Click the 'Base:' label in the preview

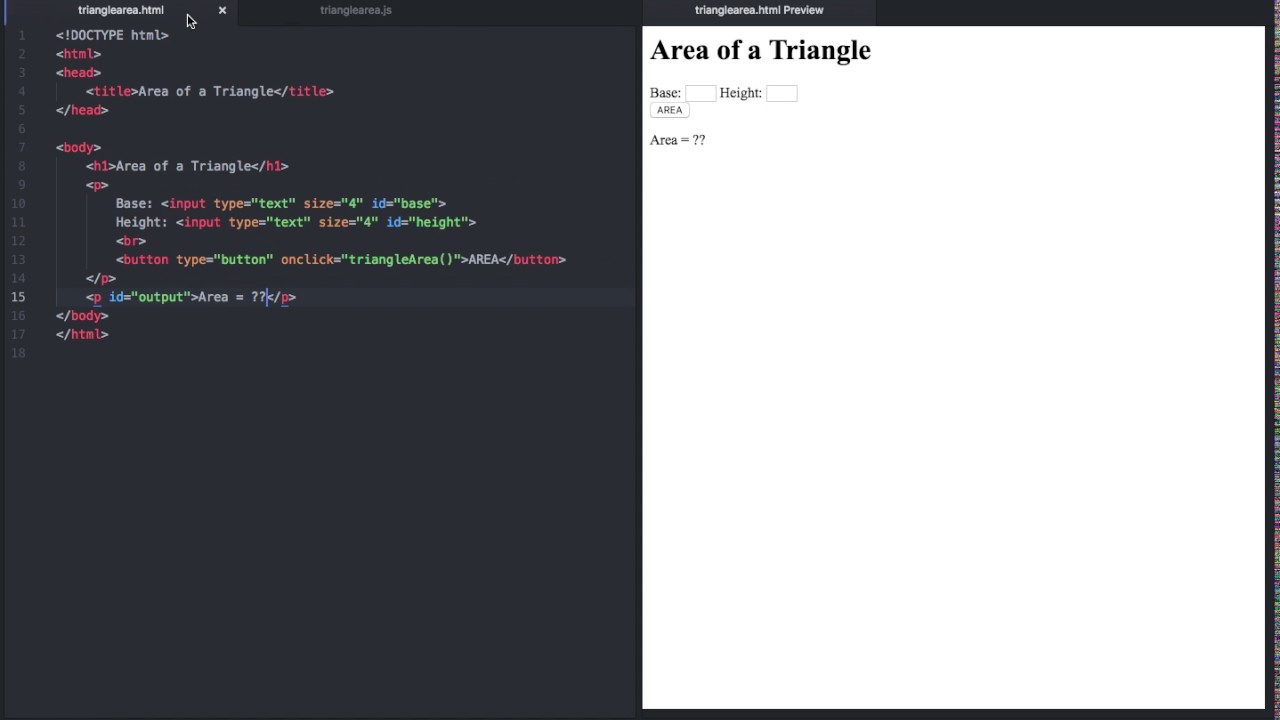click(665, 93)
